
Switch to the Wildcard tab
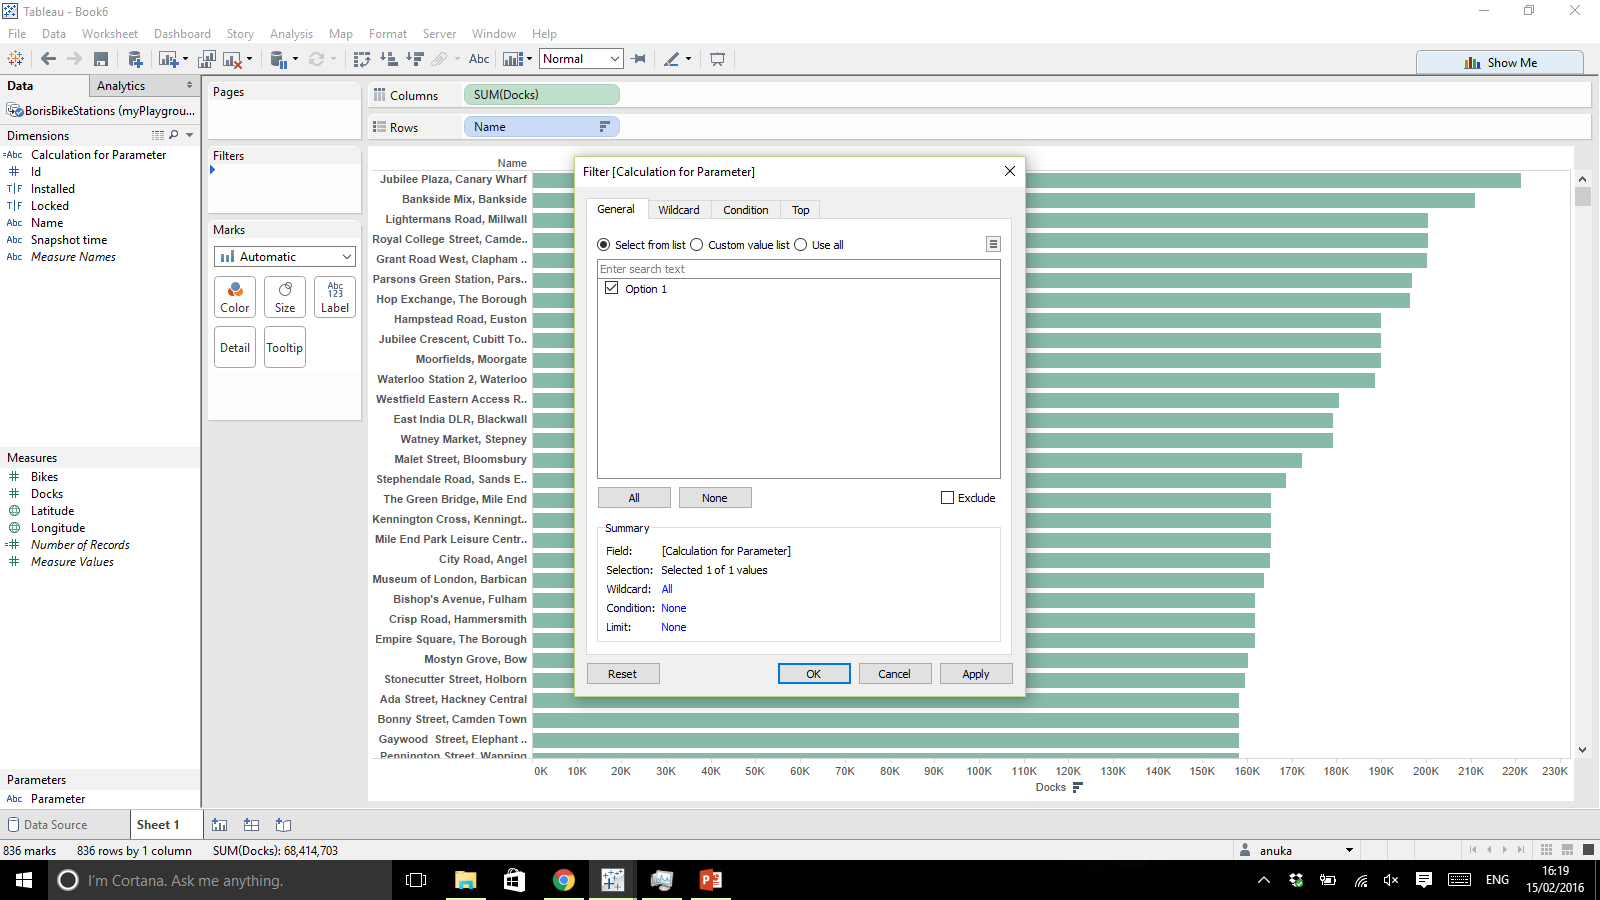(678, 210)
